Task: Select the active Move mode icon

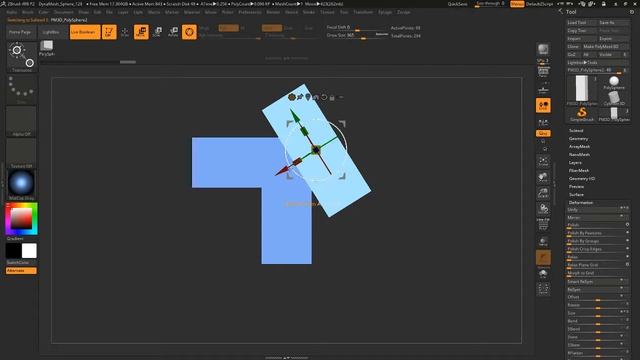Action: 141,32
